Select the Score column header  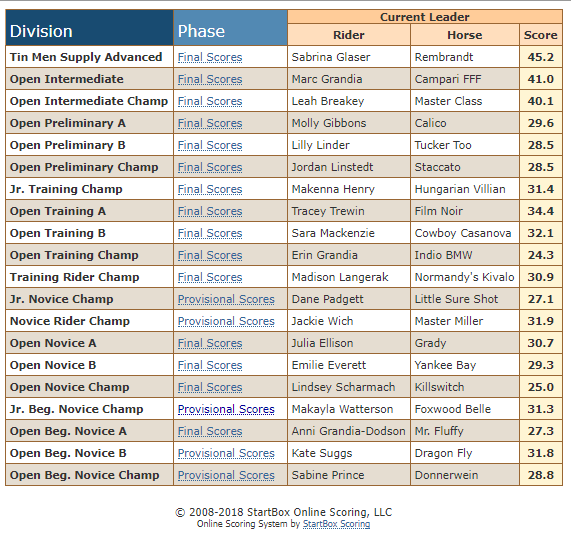540,35
